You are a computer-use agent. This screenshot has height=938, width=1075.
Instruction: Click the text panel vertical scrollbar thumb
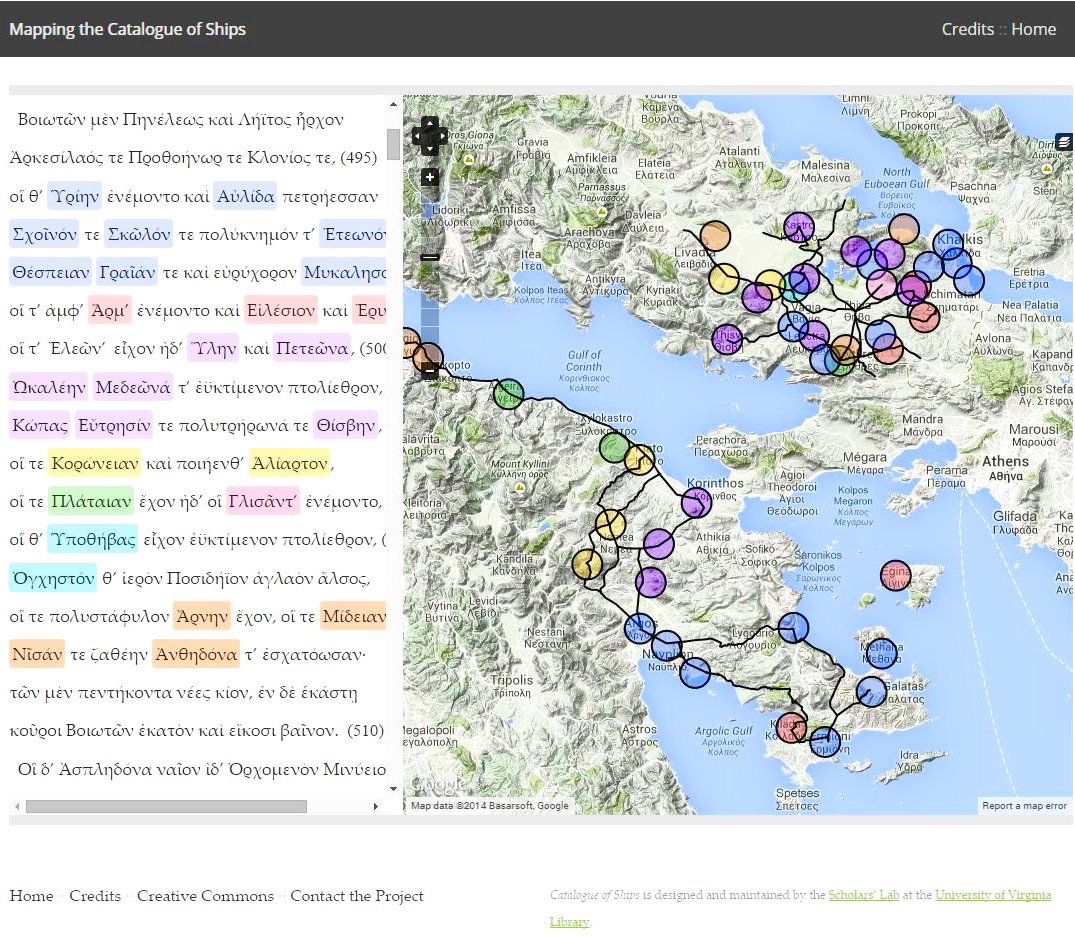(394, 145)
